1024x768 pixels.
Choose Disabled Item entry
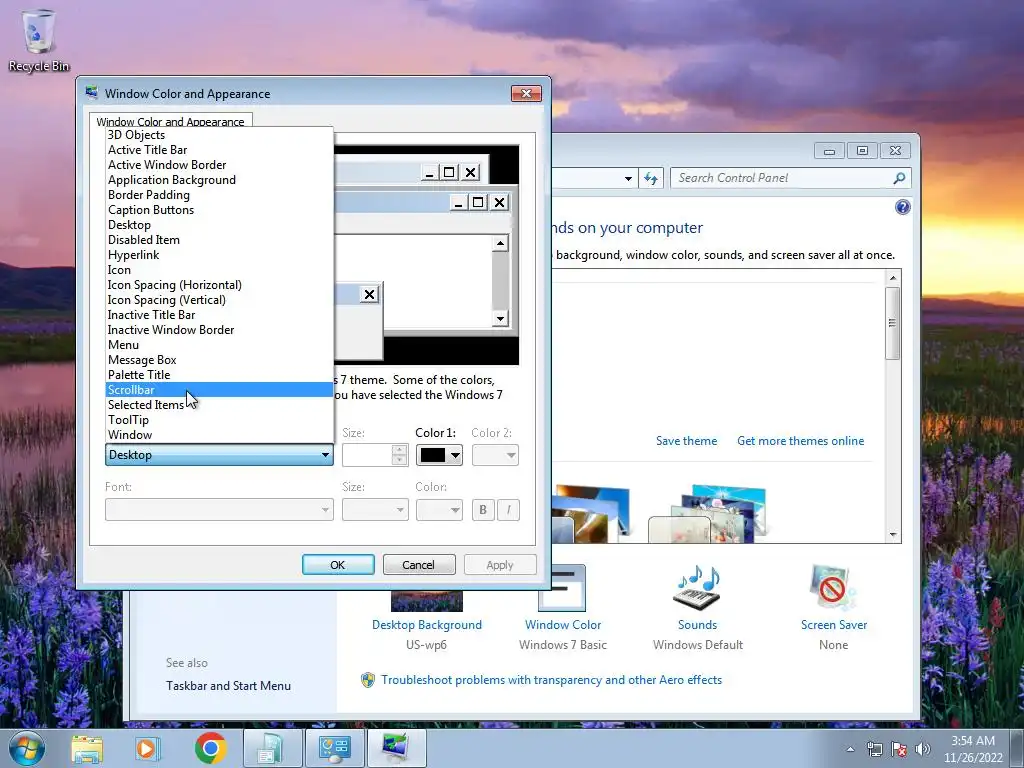point(219,240)
